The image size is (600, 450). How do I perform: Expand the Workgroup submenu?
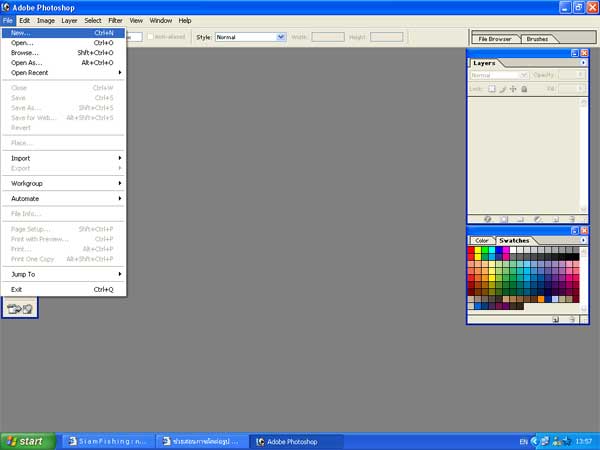coord(63,183)
